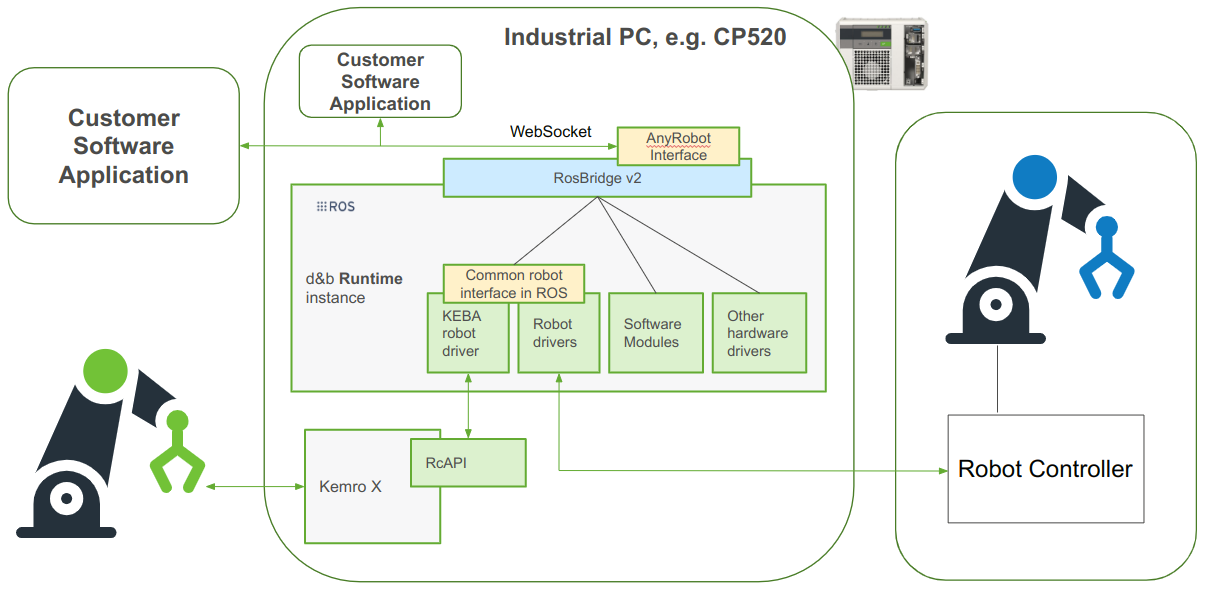
Task: Select the Customer Software Application box inside the Industrial PC
Action: point(381,81)
